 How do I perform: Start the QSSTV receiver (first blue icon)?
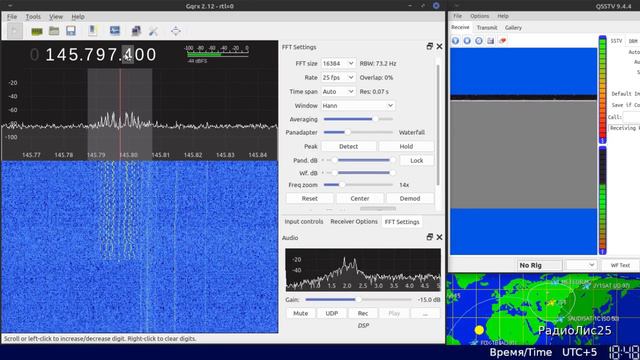[456, 41]
